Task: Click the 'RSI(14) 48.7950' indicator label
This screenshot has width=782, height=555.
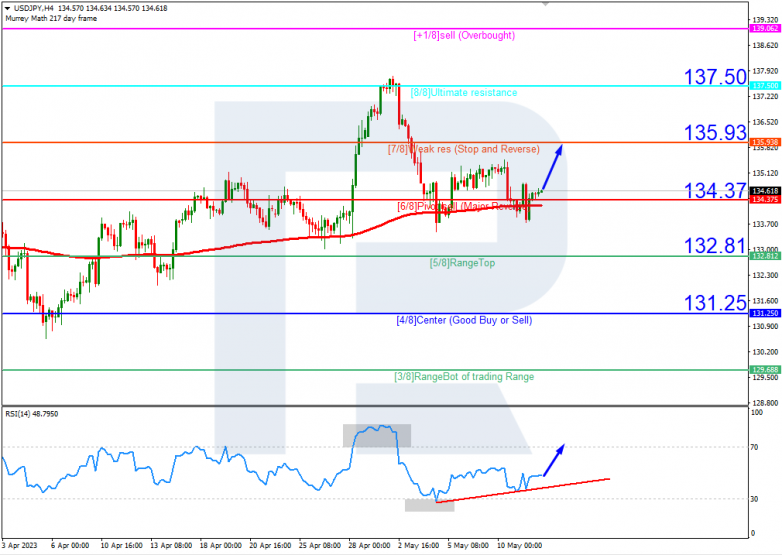Action: 31,414
